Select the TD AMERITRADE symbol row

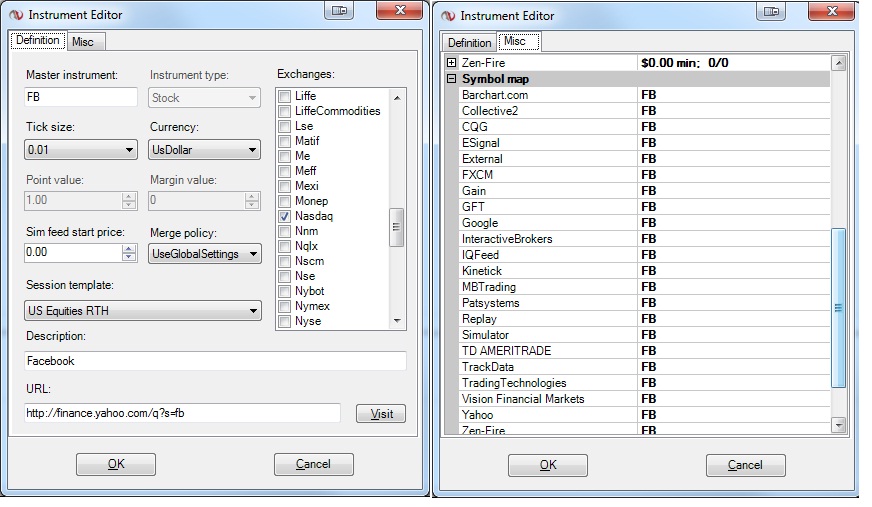coord(645,351)
